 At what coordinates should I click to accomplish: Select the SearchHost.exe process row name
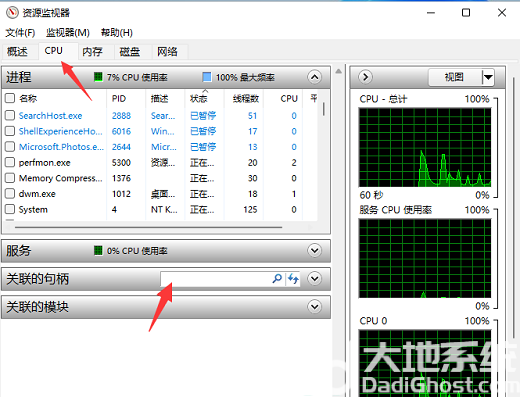(x=50, y=116)
